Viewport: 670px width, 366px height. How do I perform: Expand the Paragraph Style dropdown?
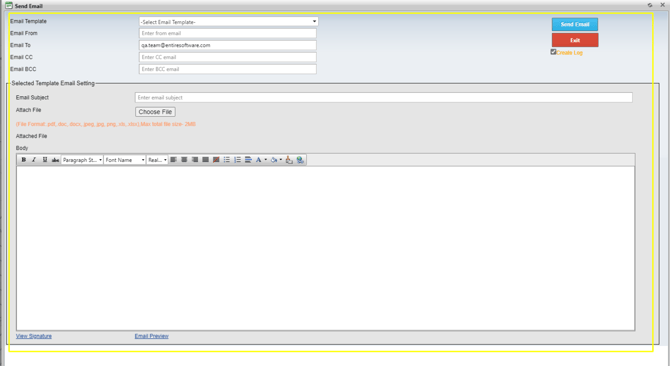(x=82, y=160)
